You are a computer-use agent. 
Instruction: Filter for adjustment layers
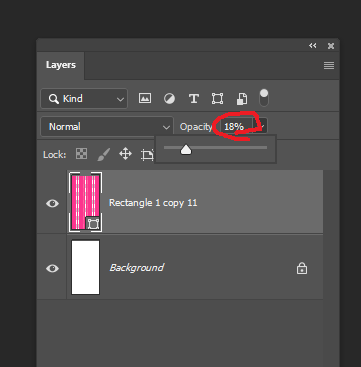click(169, 99)
